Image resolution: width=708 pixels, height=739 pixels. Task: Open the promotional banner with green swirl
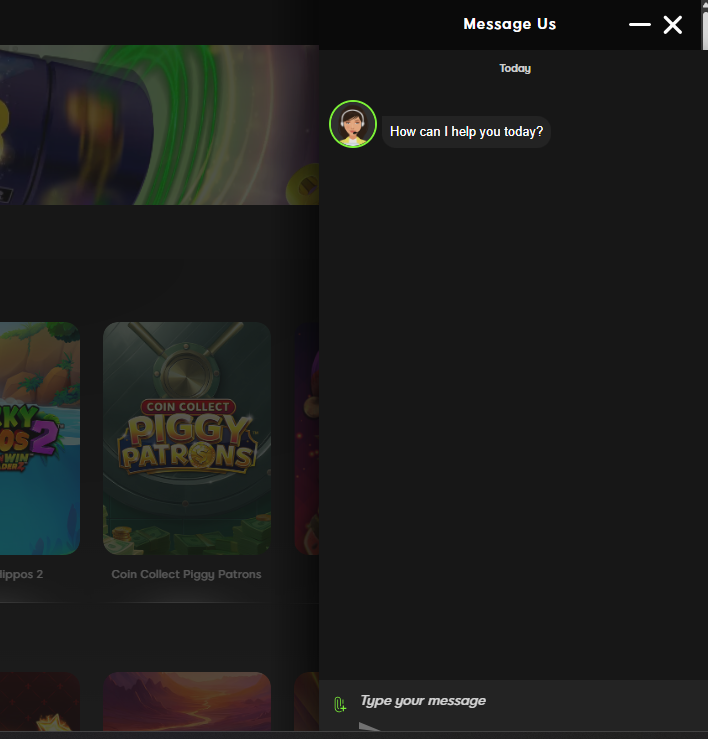pyautogui.click(x=160, y=125)
